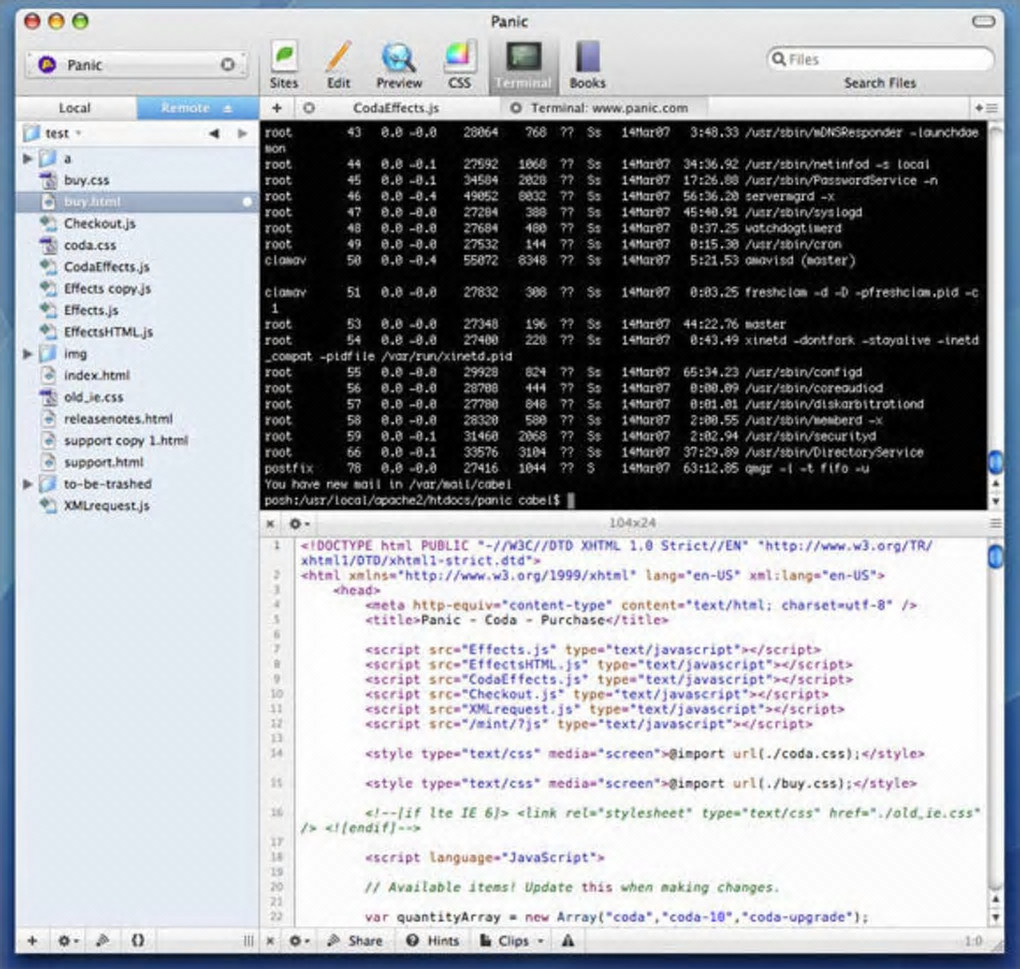
Task: Expand the img folder
Action: (28, 353)
